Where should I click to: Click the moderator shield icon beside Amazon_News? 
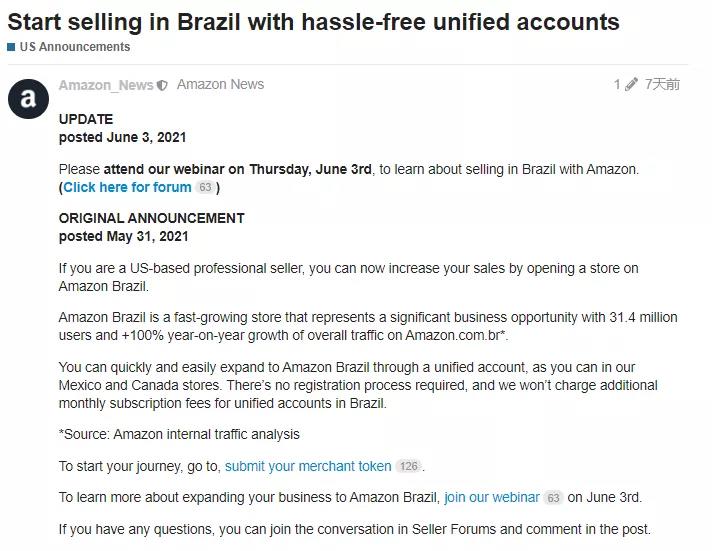(162, 86)
